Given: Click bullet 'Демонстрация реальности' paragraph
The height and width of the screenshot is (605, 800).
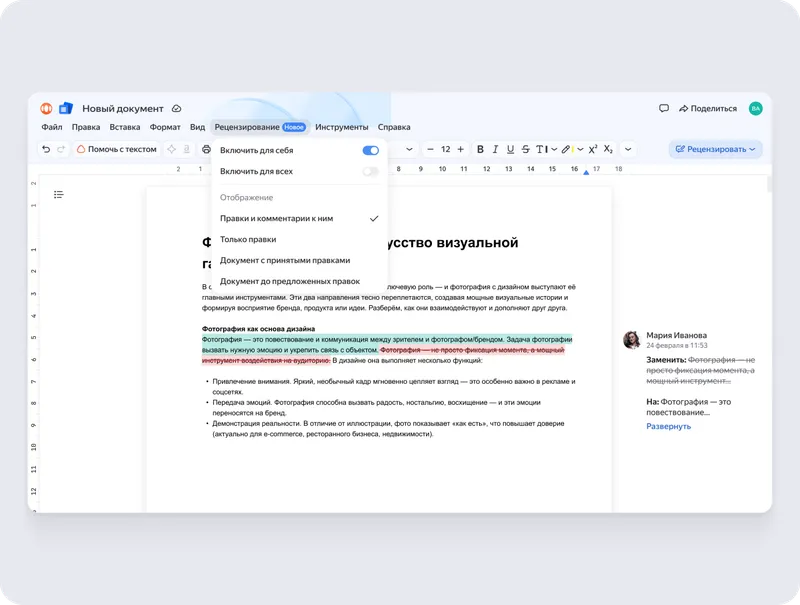Looking at the screenshot, I should pos(388,428).
